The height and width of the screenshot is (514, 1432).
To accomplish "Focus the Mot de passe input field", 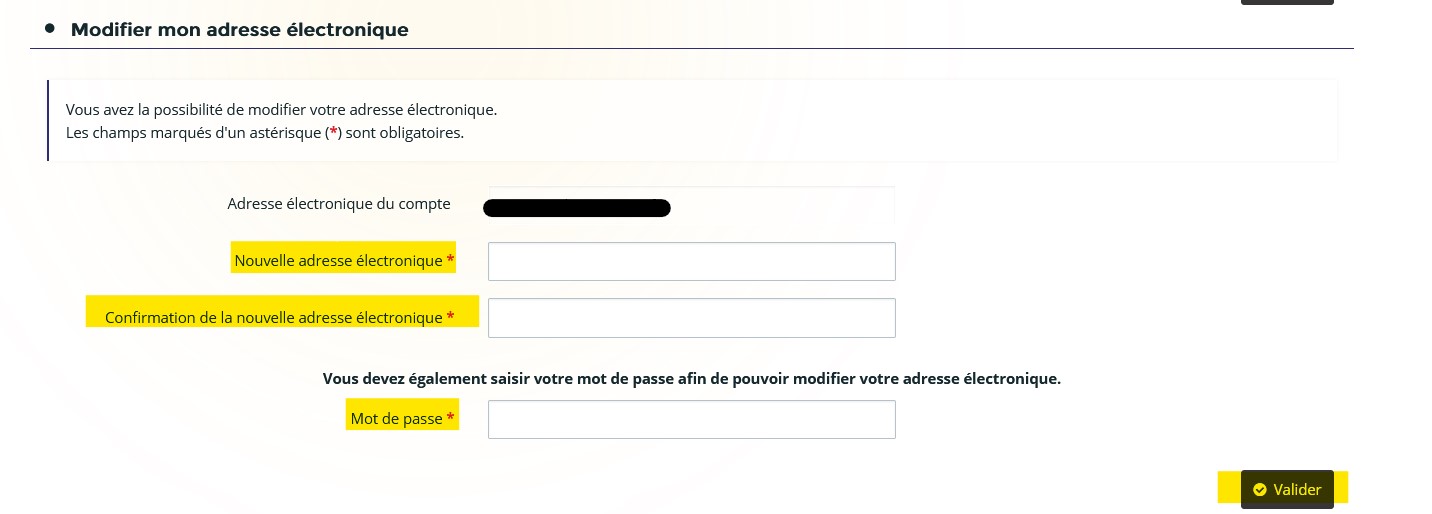I will (691, 419).
